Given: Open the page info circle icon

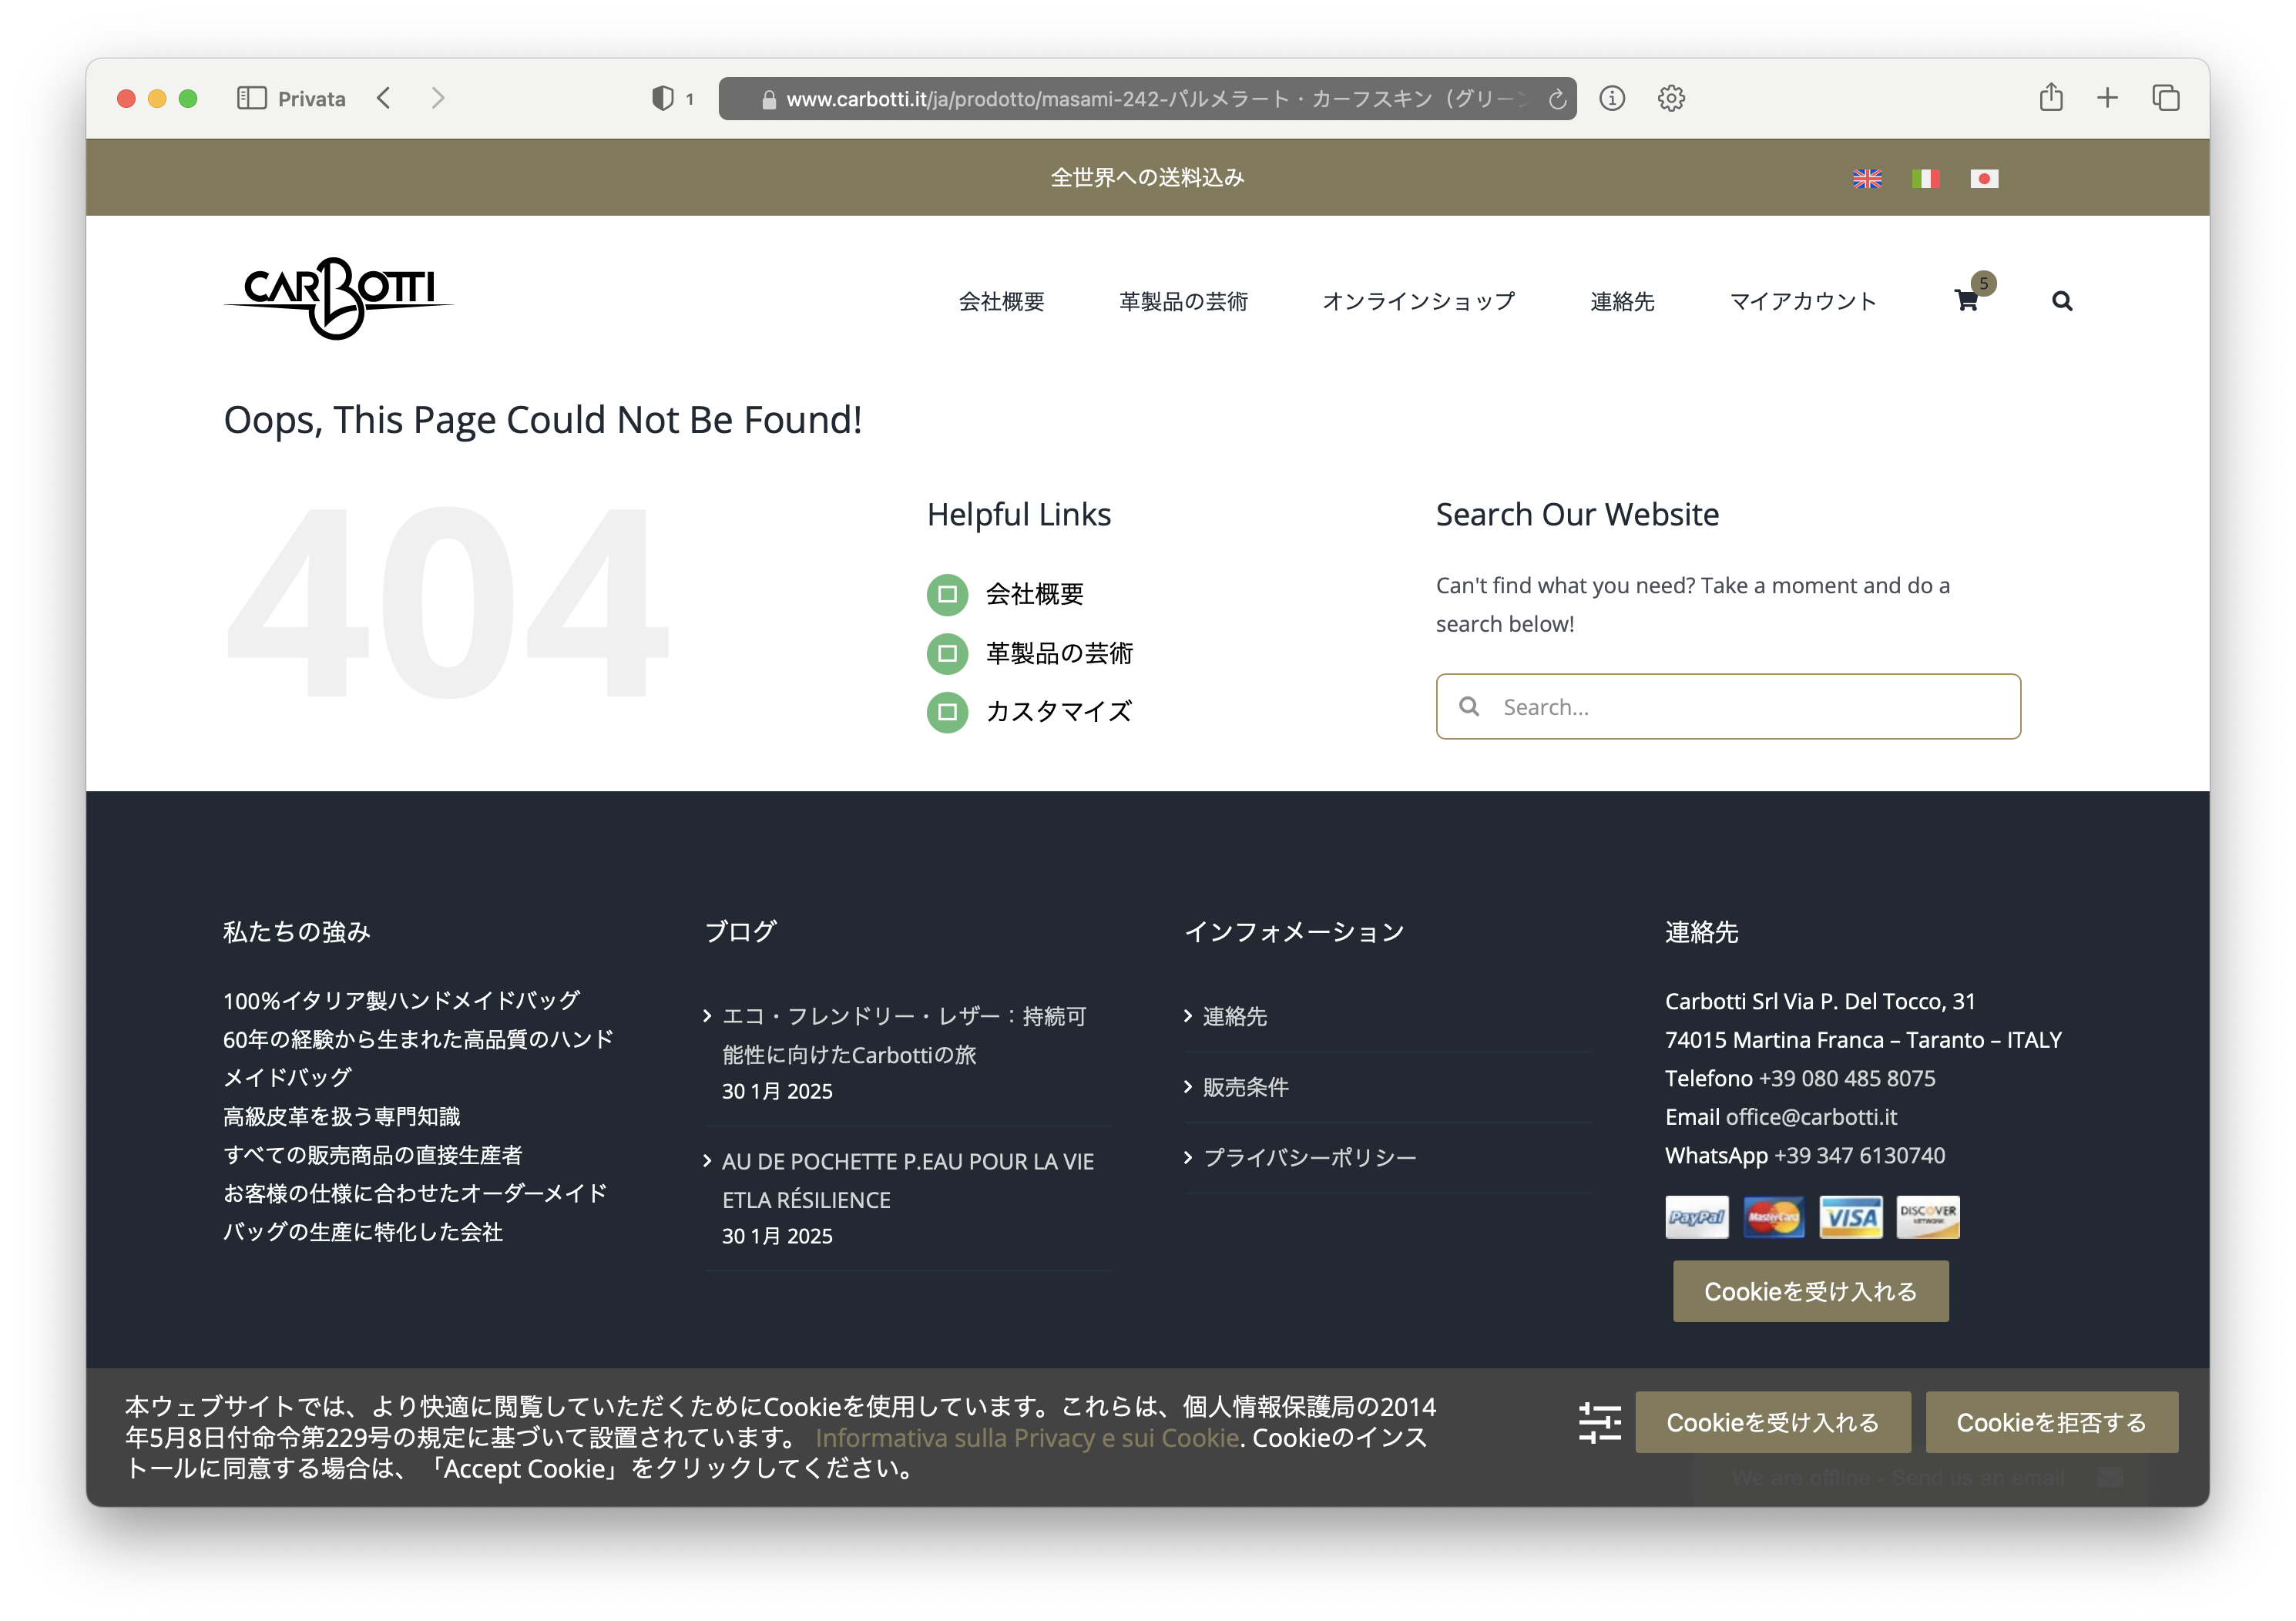Looking at the screenshot, I should pos(1612,98).
